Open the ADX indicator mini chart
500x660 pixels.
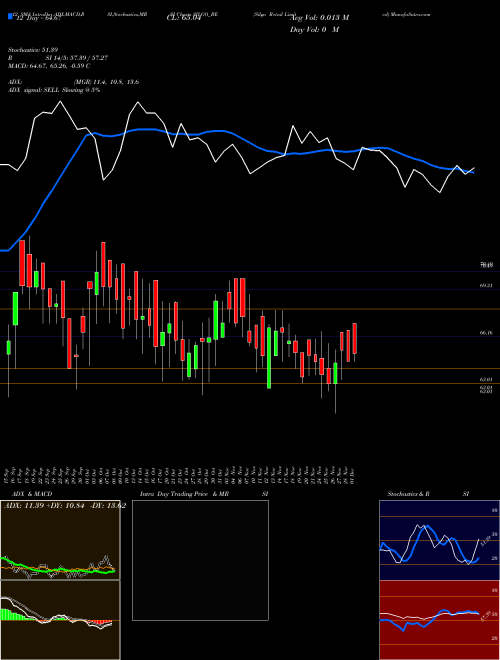pyautogui.click(x=60, y=540)
